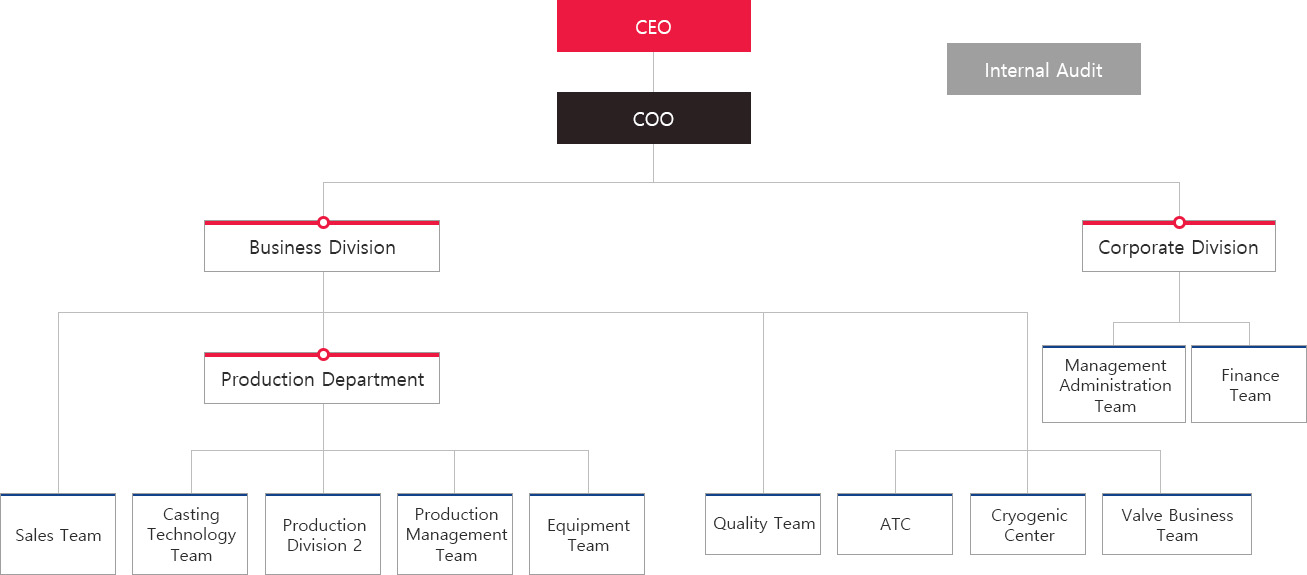Open the Cryogenic Center box

point(1028,524)
